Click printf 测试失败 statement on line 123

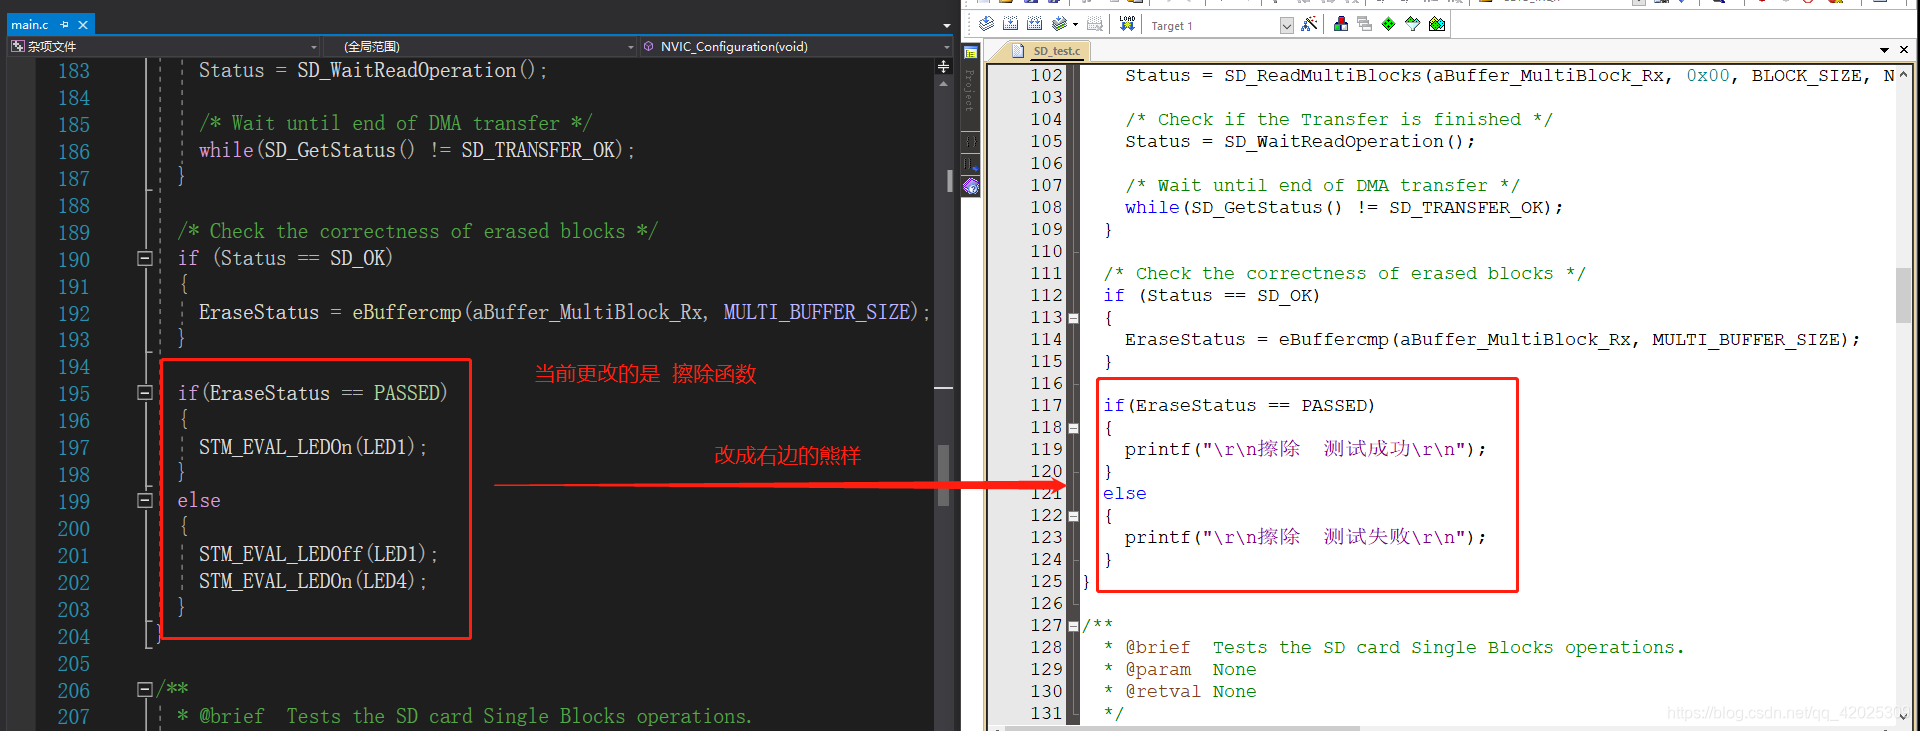[1306, 537]
